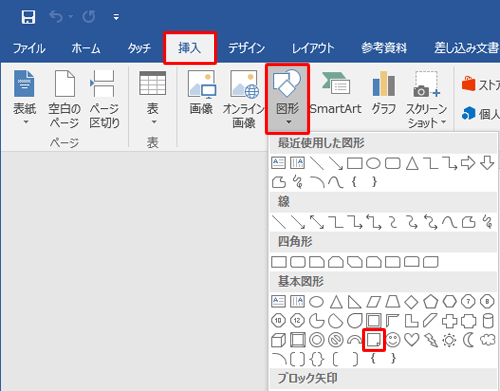
Task: Select the right triangle in 基本図形
Action: tap(354, 302)
